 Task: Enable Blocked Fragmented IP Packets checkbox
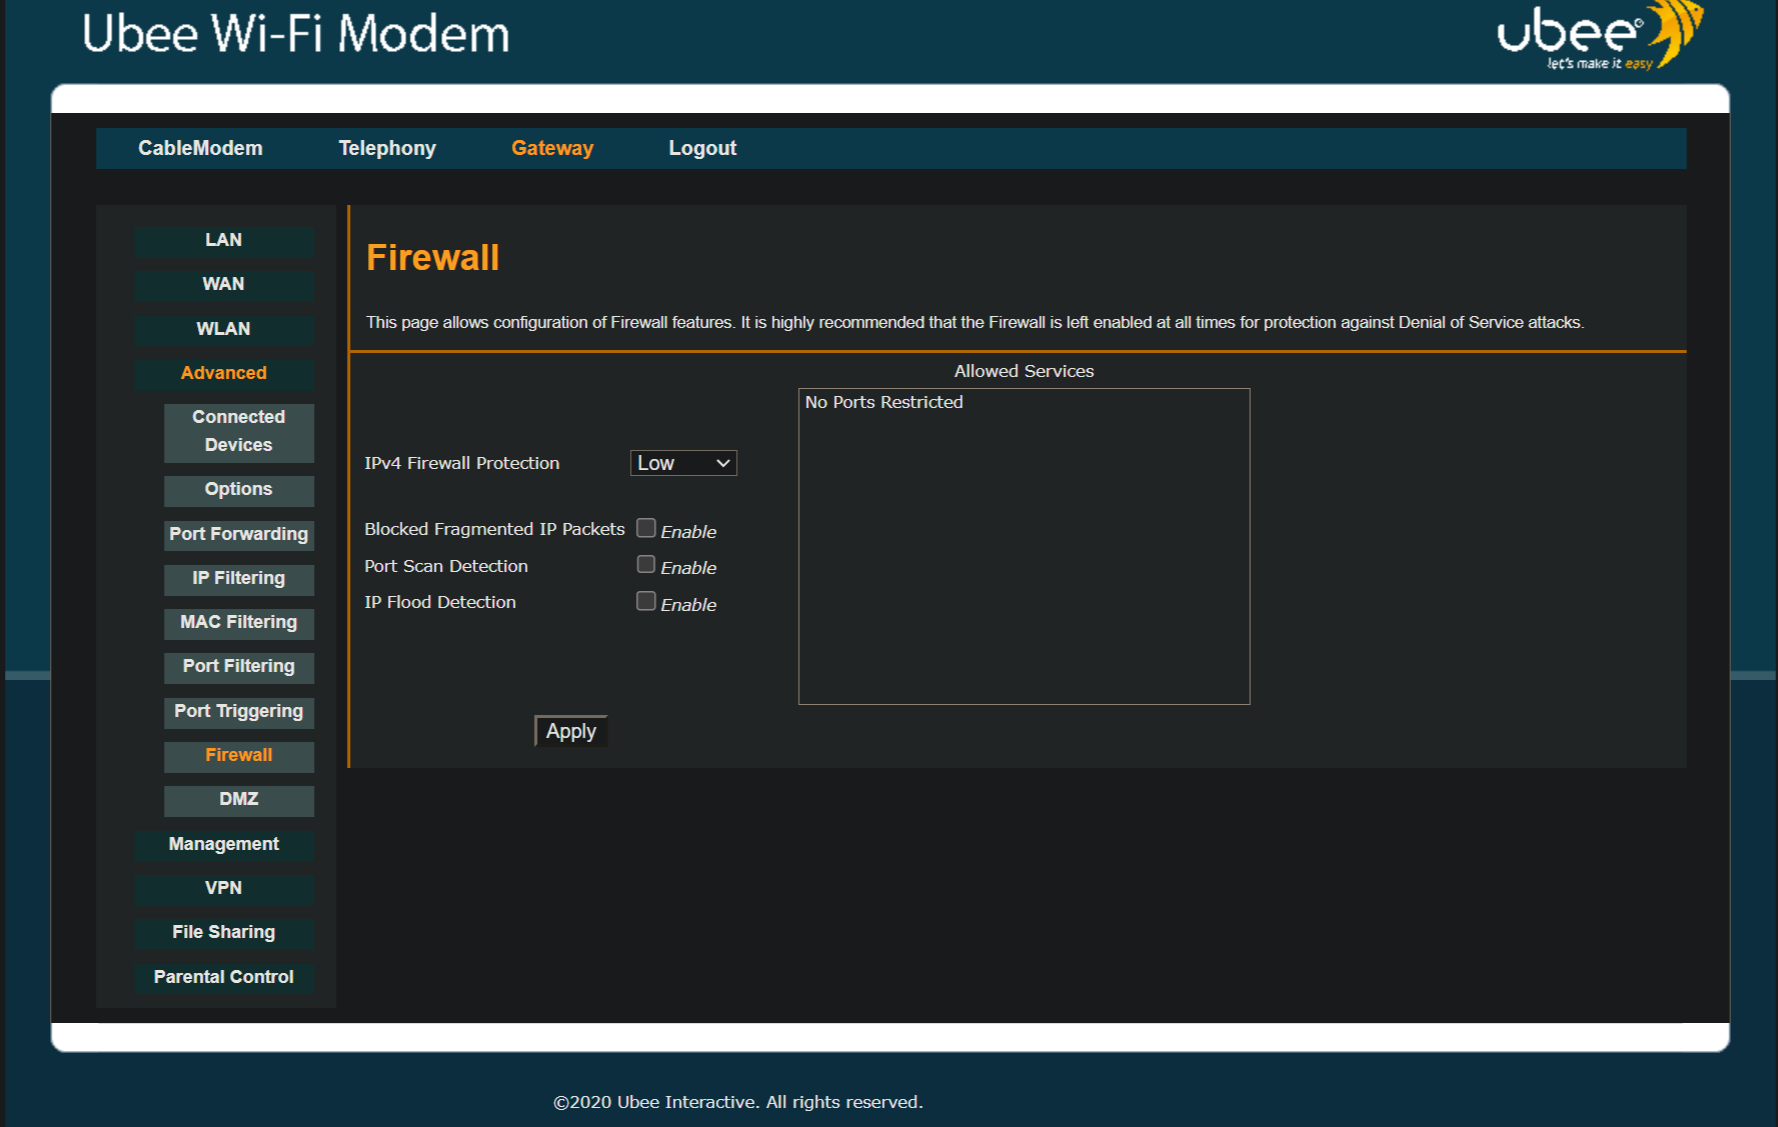(646, 528)
